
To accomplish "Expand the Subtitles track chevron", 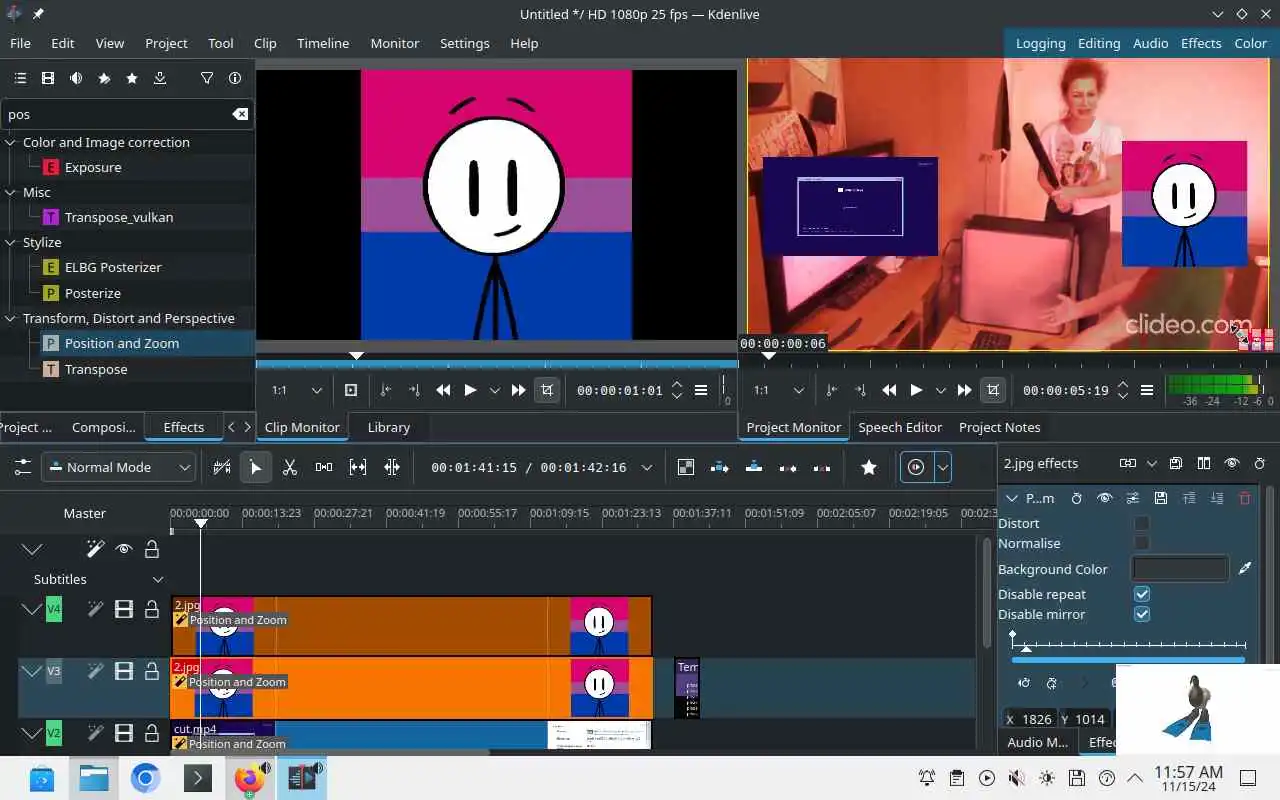I will click(x=157, y=579).
